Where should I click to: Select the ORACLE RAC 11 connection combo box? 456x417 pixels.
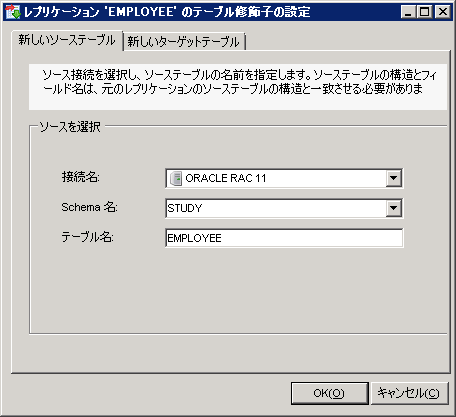pos(284,178)
